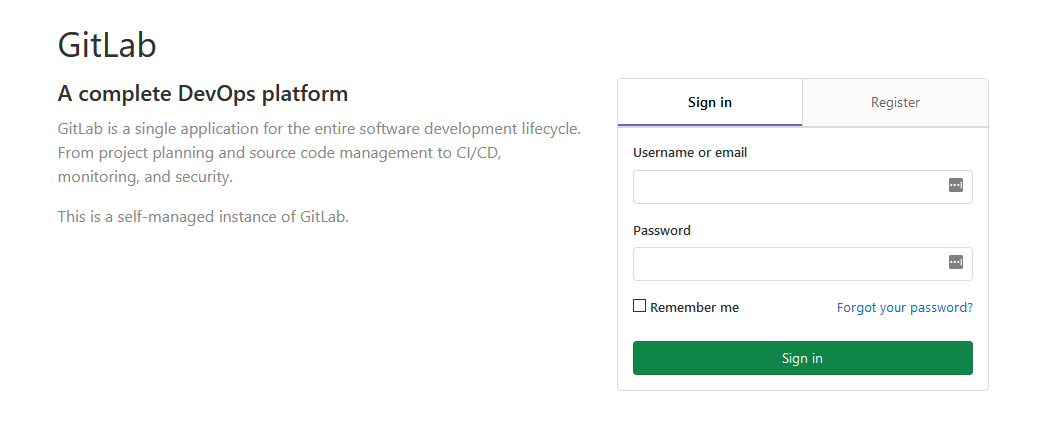Click password manager icon in Password field

point(956,263)
